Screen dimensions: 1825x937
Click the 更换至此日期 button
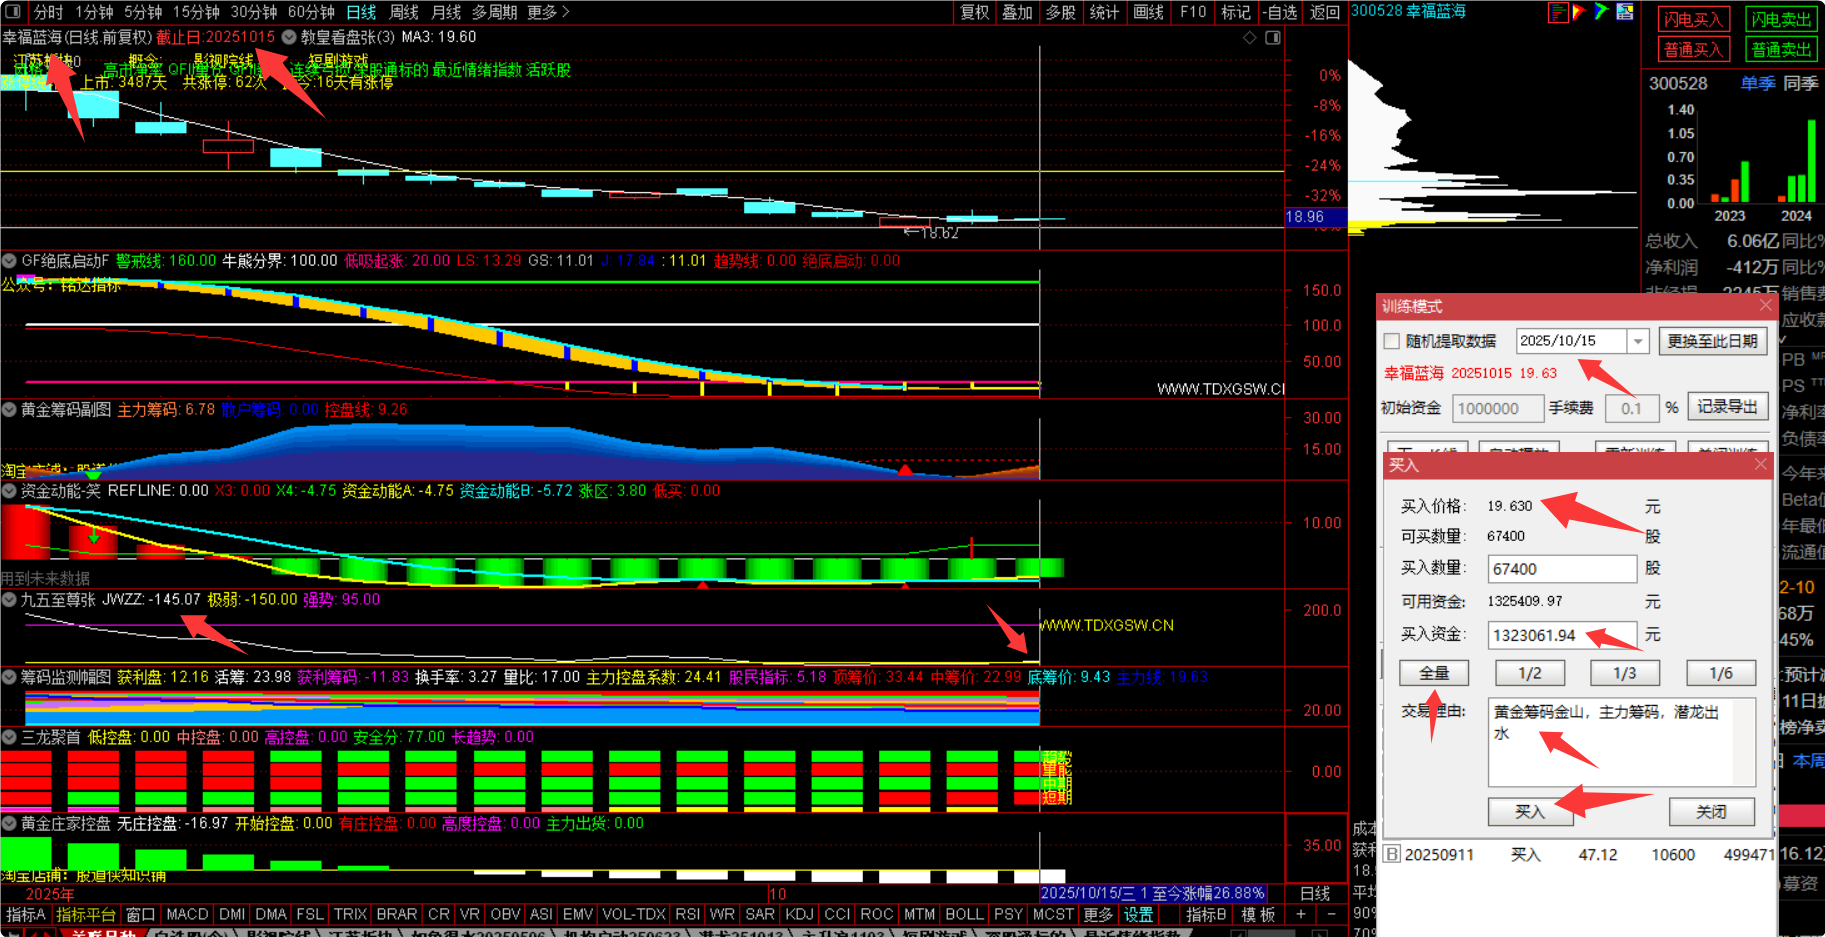[x=1712, y=341]
